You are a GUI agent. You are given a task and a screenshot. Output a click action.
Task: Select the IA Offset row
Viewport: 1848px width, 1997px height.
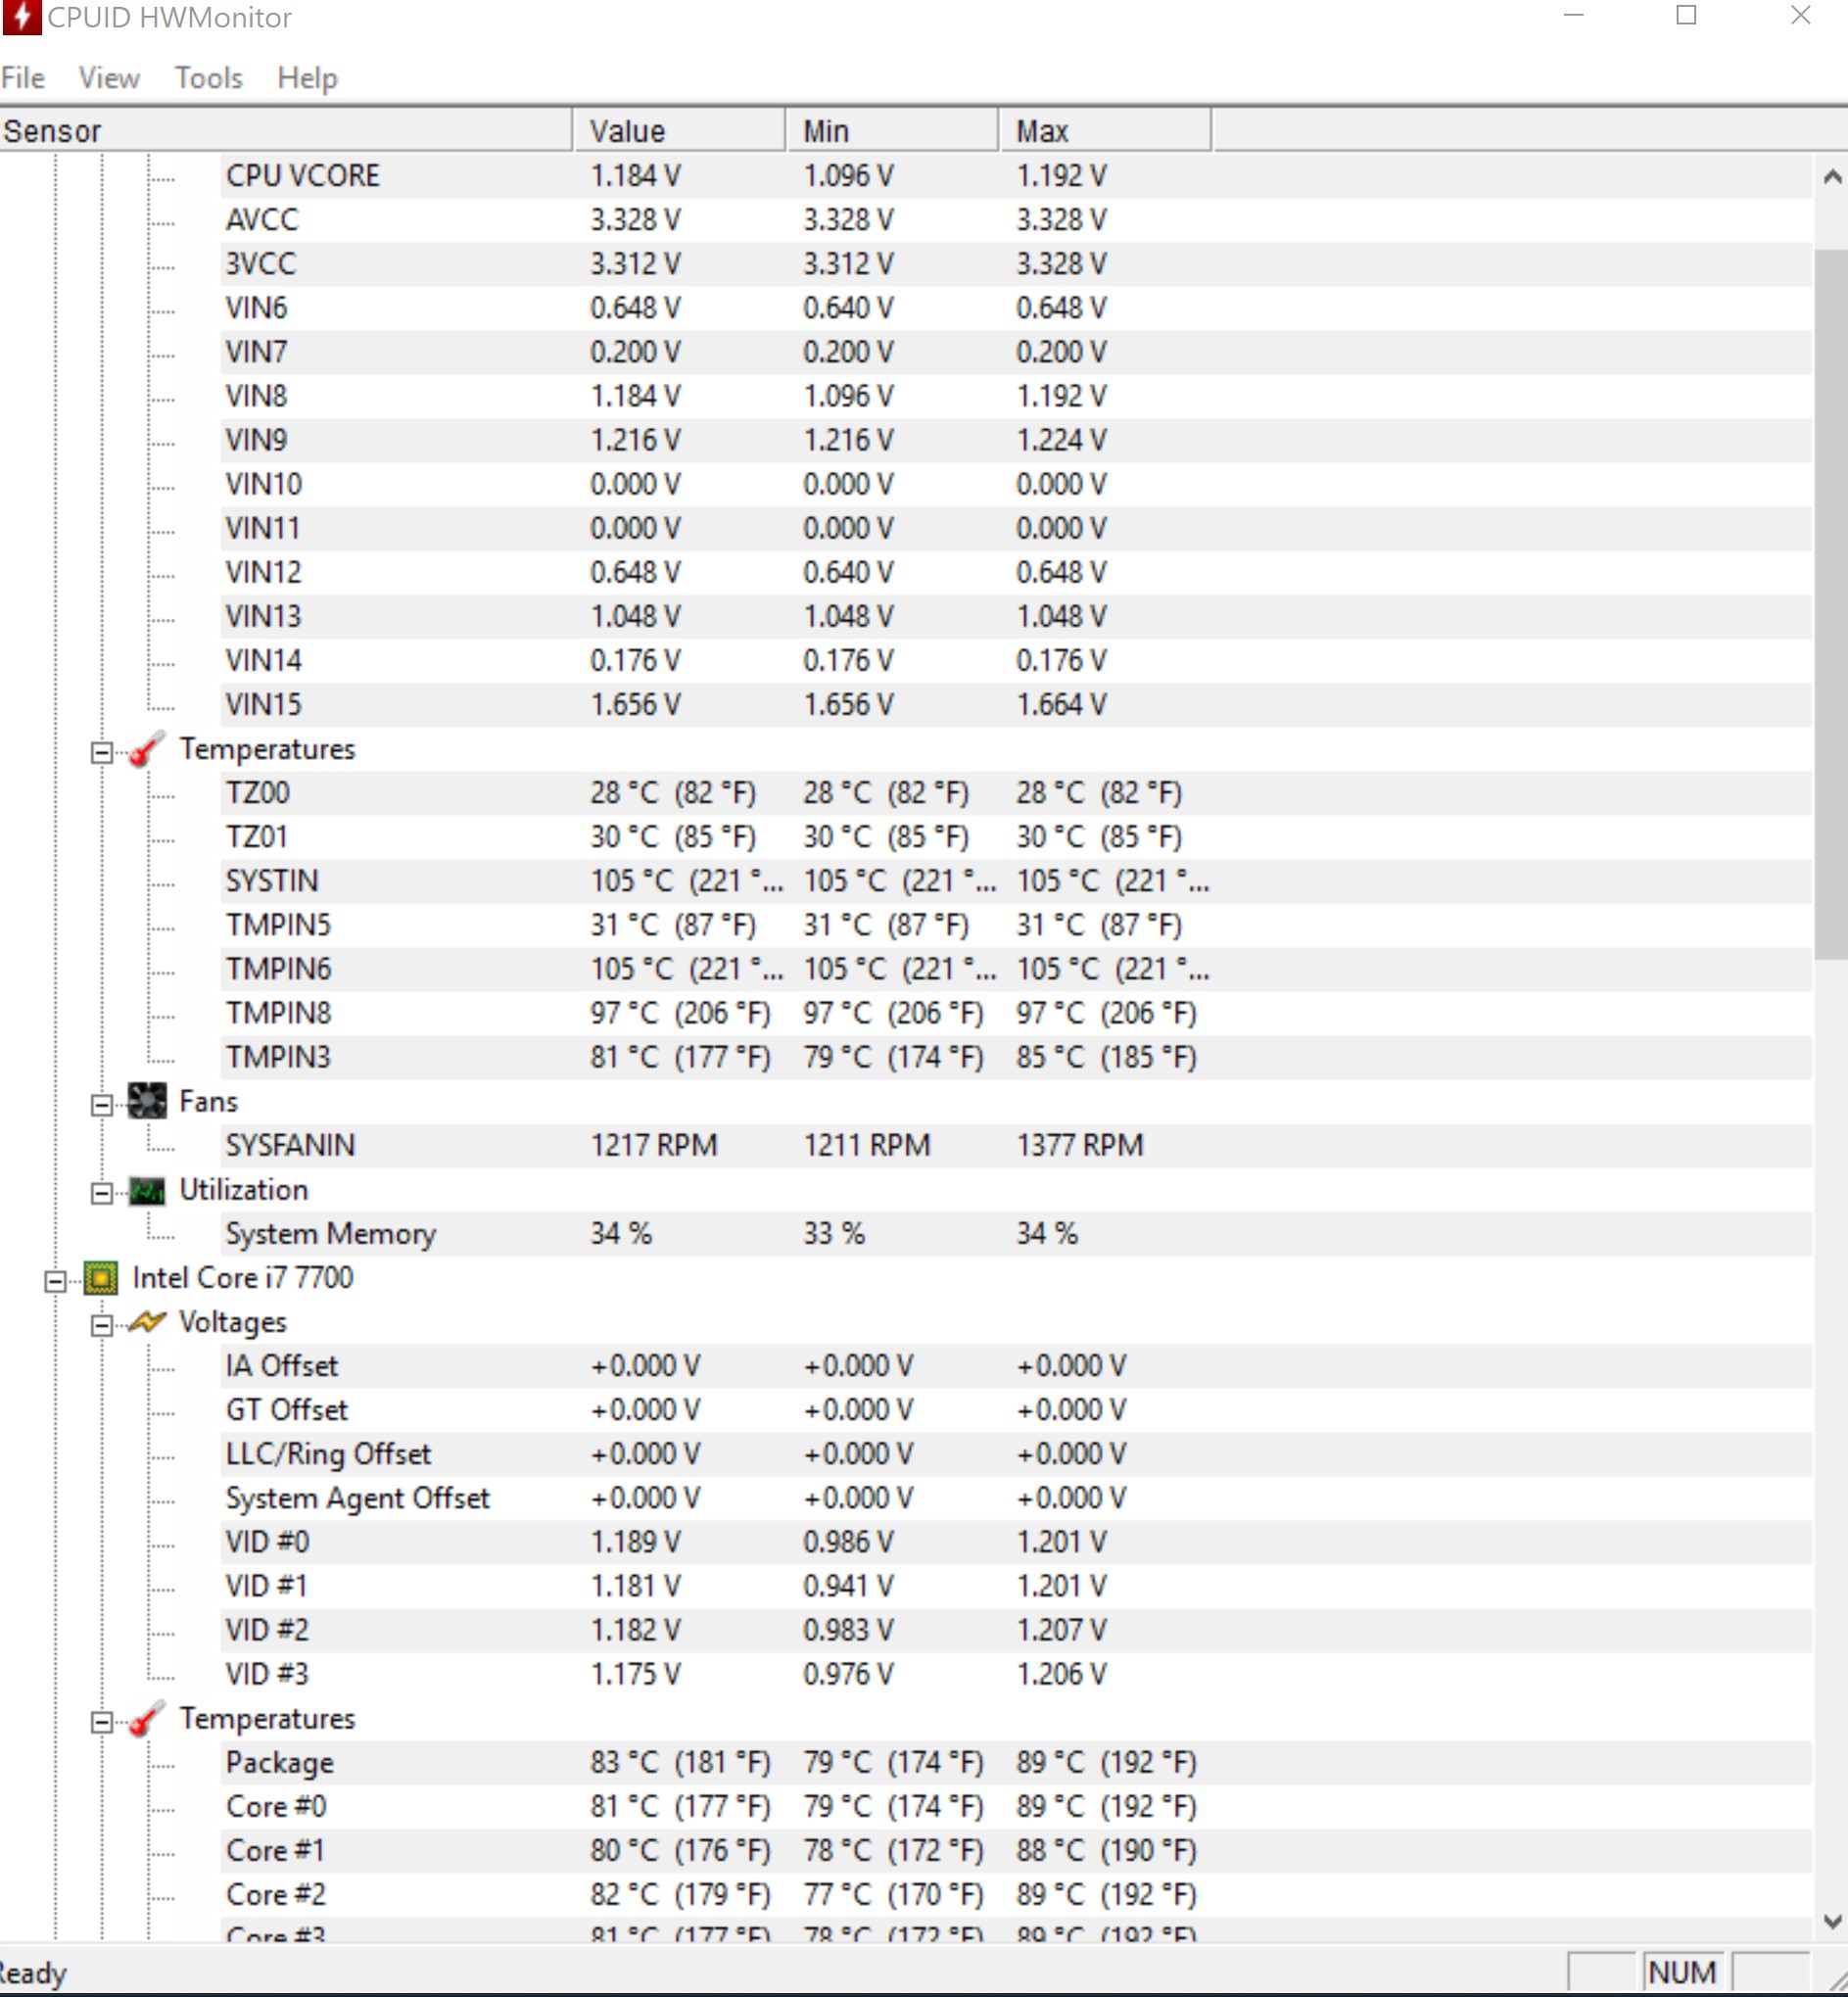coord(1017,1366)
